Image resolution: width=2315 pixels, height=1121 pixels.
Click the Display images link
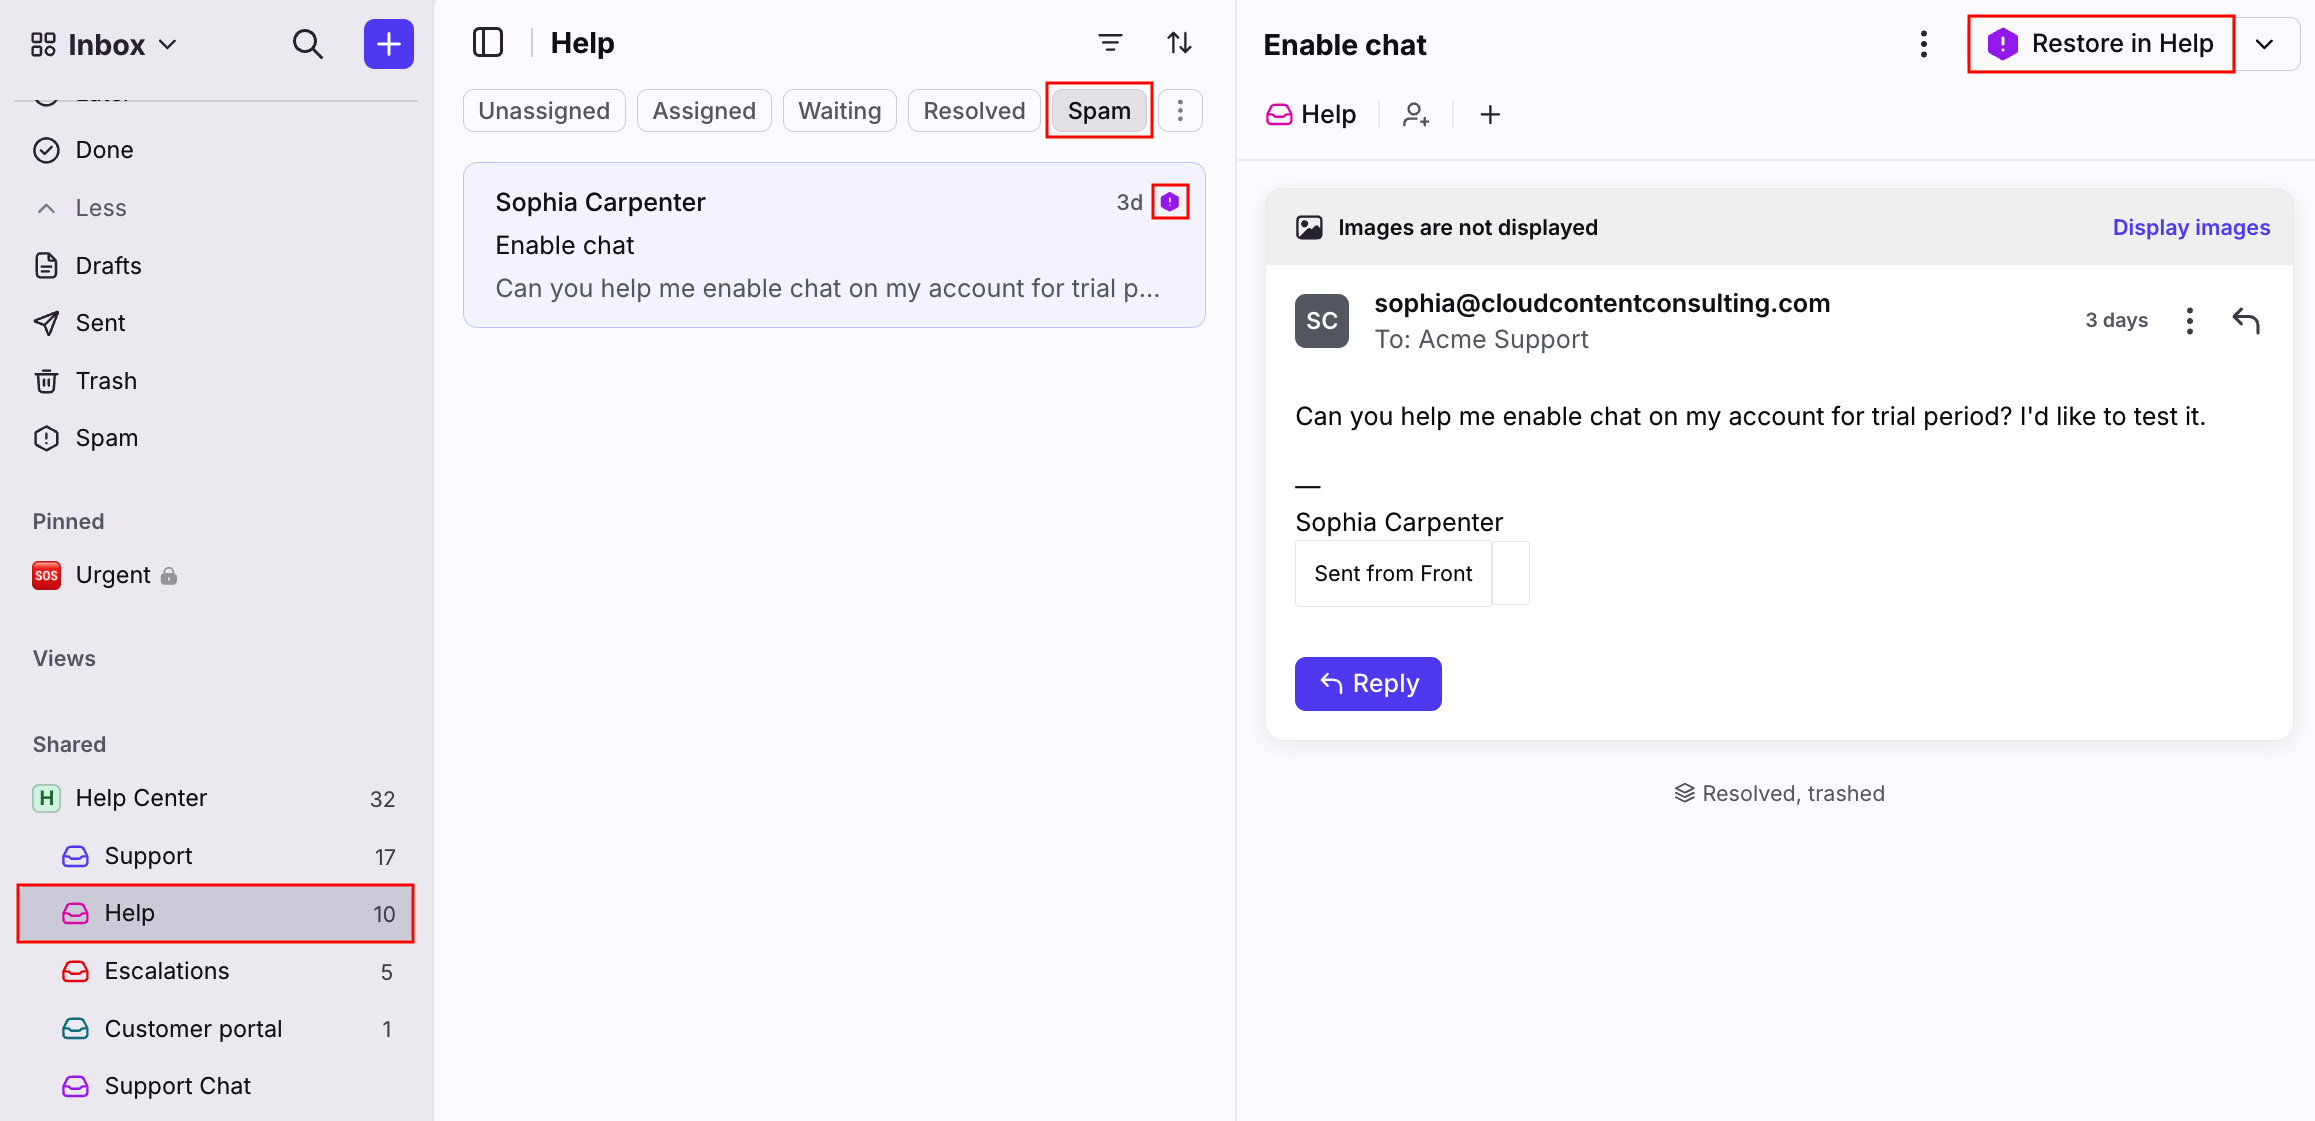point(2191,228)
